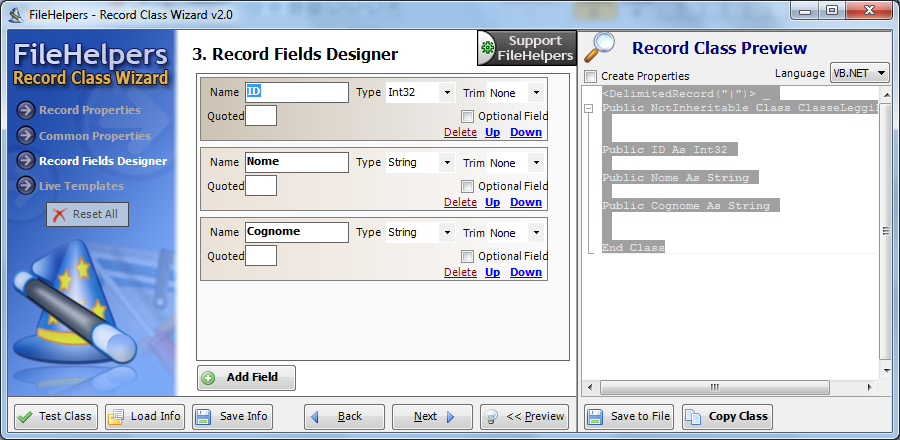Collapse the class block in the code preview
900x440 pixels.
(589, 108)
